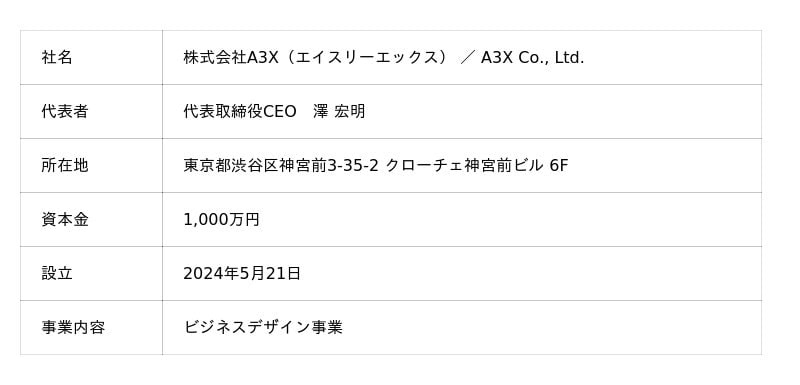The width and height of the screenshot is (800, 385).
Task: Click the 設立 label cell
Action: 91,274
